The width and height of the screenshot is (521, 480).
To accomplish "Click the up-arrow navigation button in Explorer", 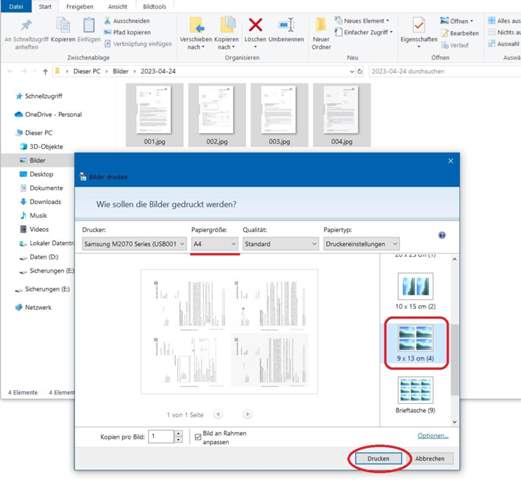I will pos(45,71).
